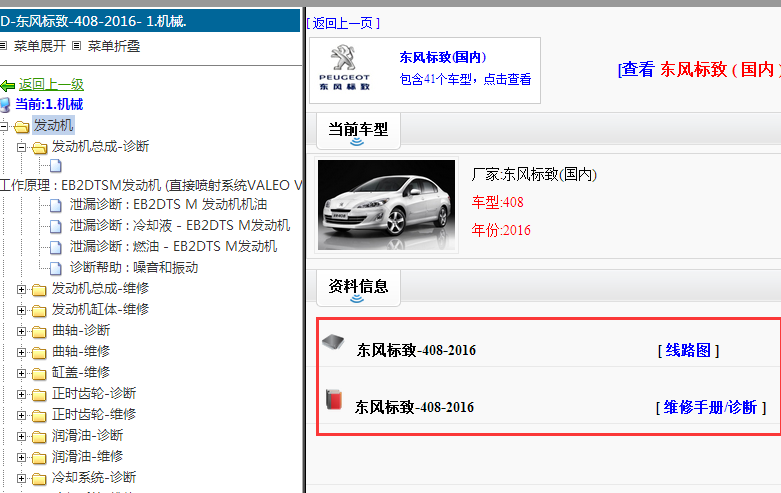The height and width of the screenshot is (493, 781).
Task: Click the 发动机缸体-维修 folder icon
Action: pos(39,311)
